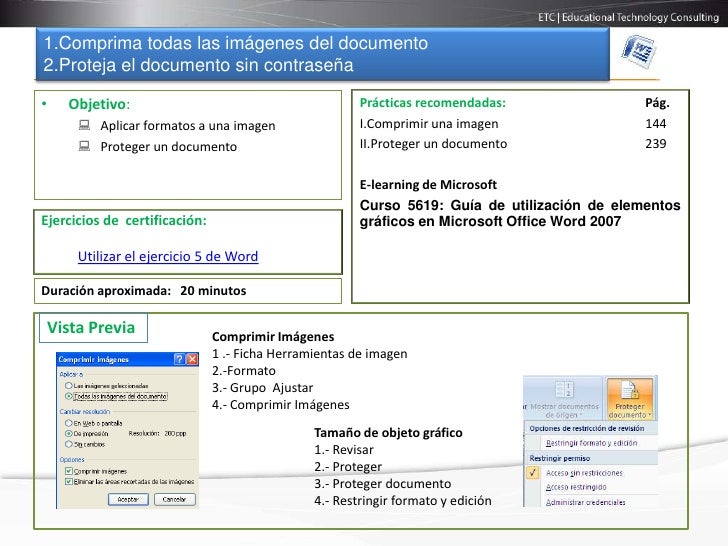
Task: Close the Comprimir imágenes dialog
Action: coord(192,359)
